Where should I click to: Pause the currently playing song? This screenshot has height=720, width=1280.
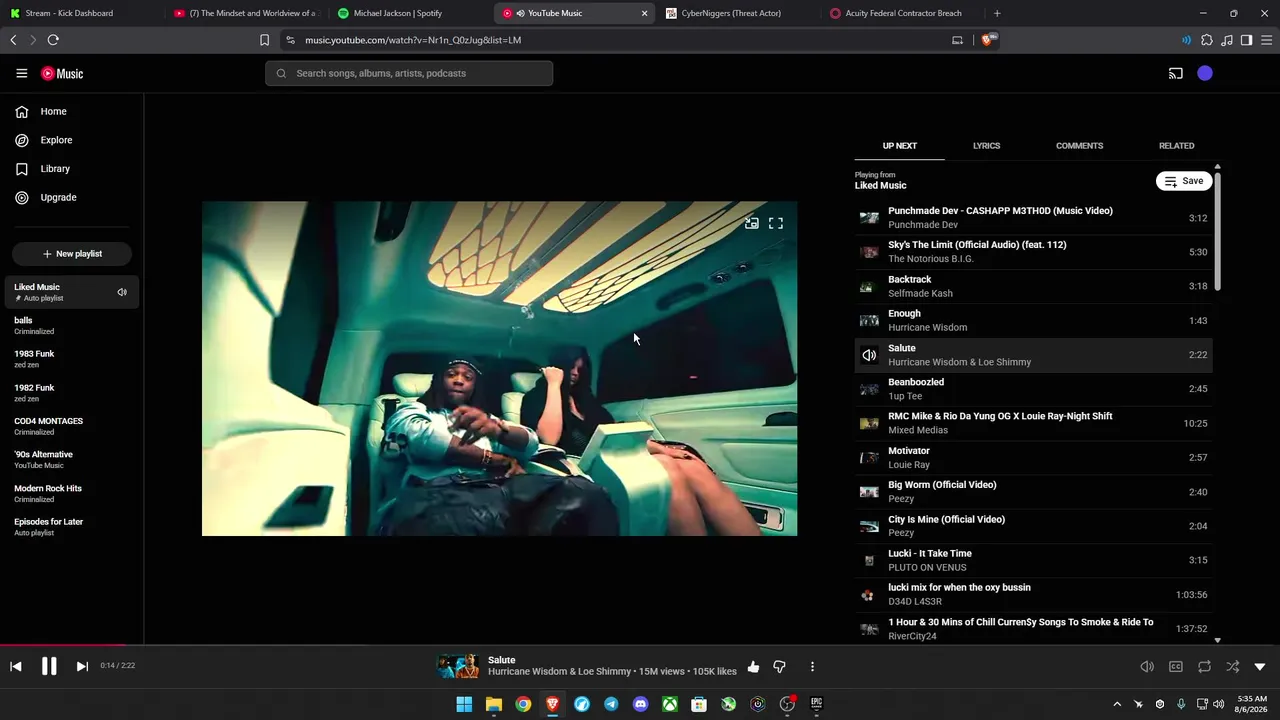pos(49,666)
